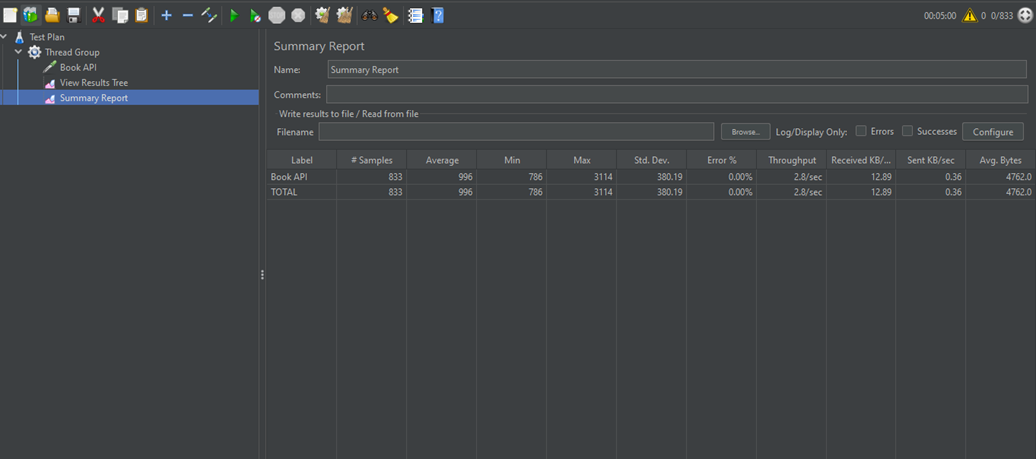Click the Thread Group gear icon
The width and height of the screenshot is (1036, 459).
[34, 52]
